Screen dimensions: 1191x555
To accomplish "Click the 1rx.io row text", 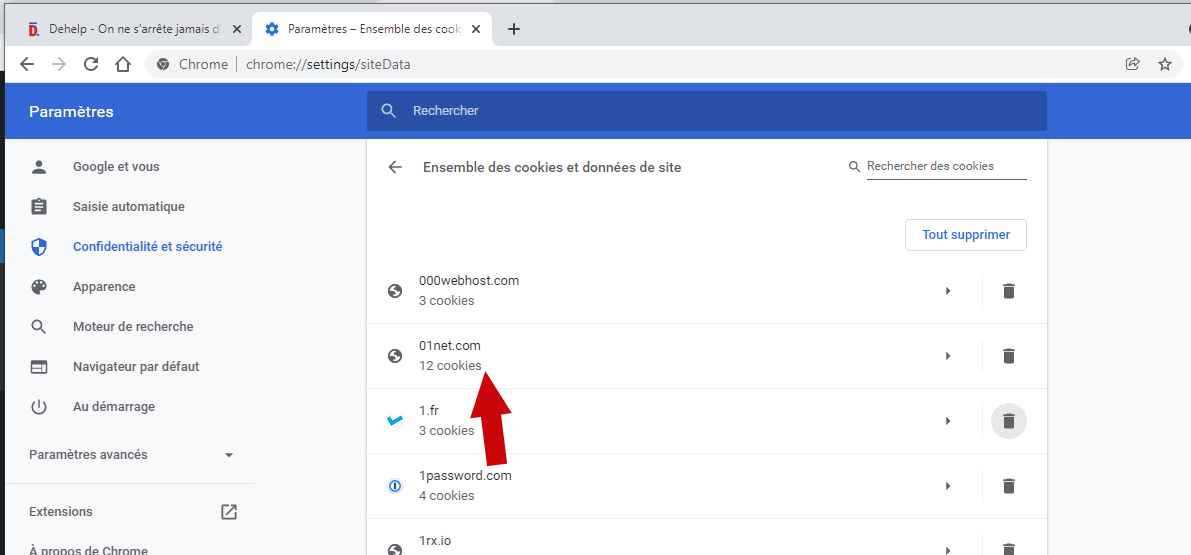I will [x=435, y=541].
